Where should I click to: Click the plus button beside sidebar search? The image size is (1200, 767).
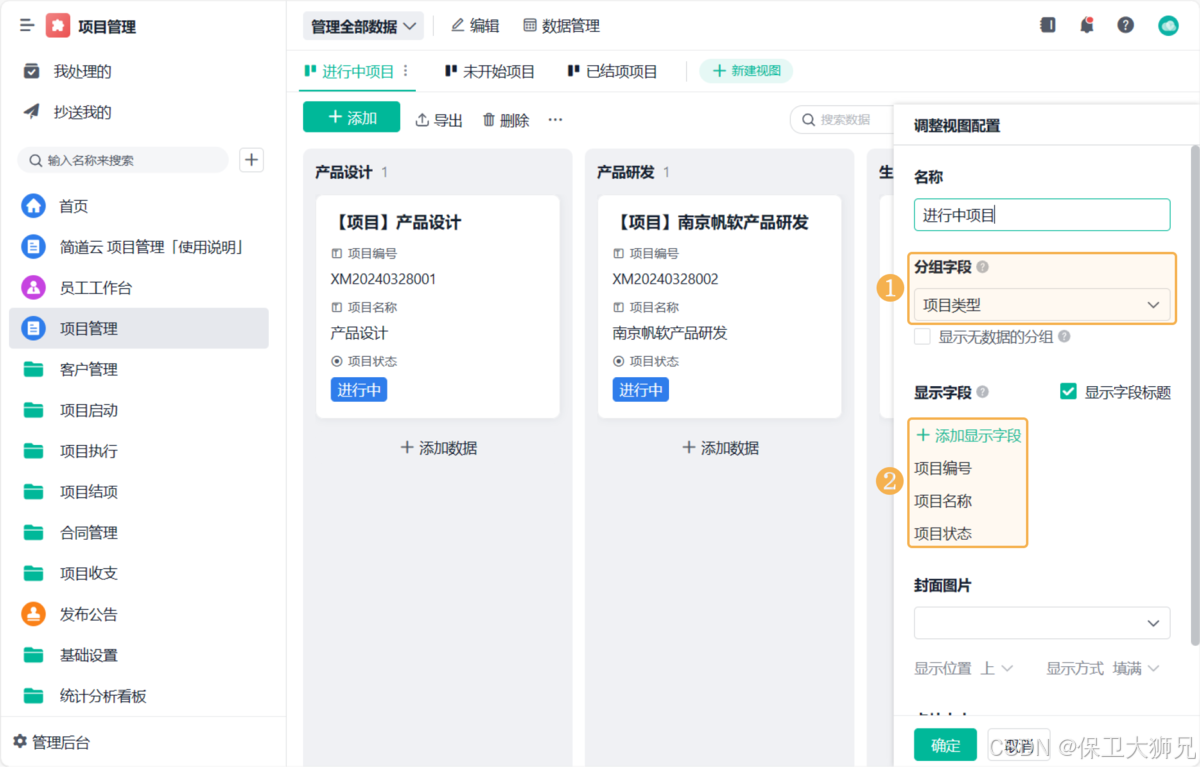[252, 160]
